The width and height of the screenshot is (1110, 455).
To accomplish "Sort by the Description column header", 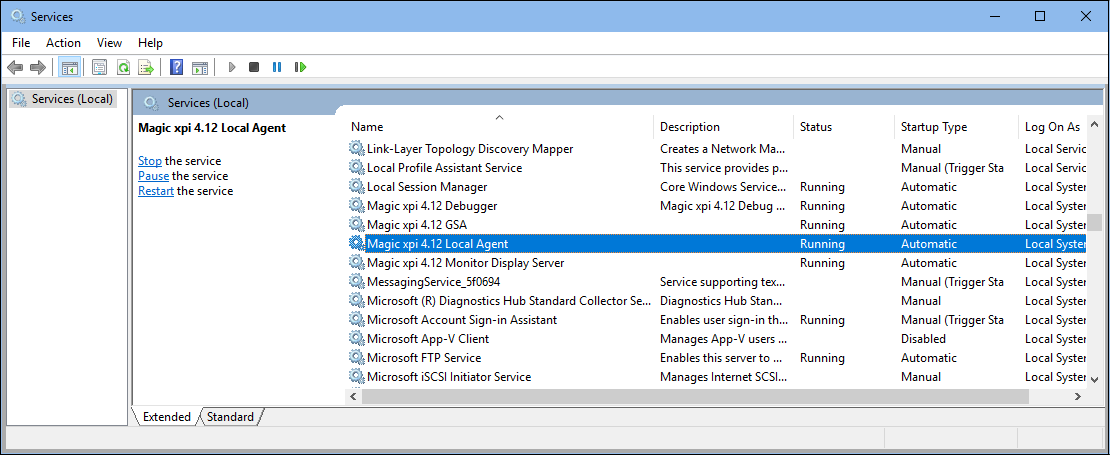I will coord(723,127).
